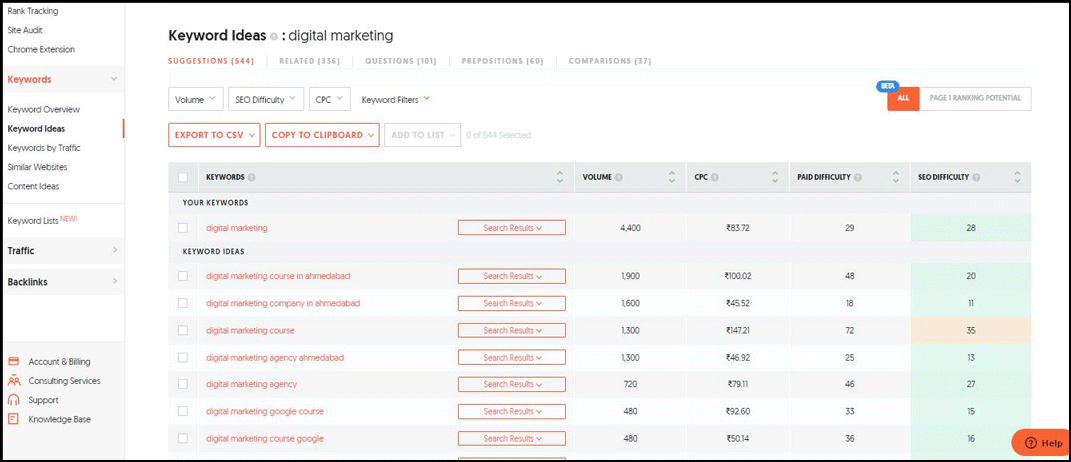The image size is (1071, 462).
Task: Click Export to CSV button
Action: pos(214,135)
